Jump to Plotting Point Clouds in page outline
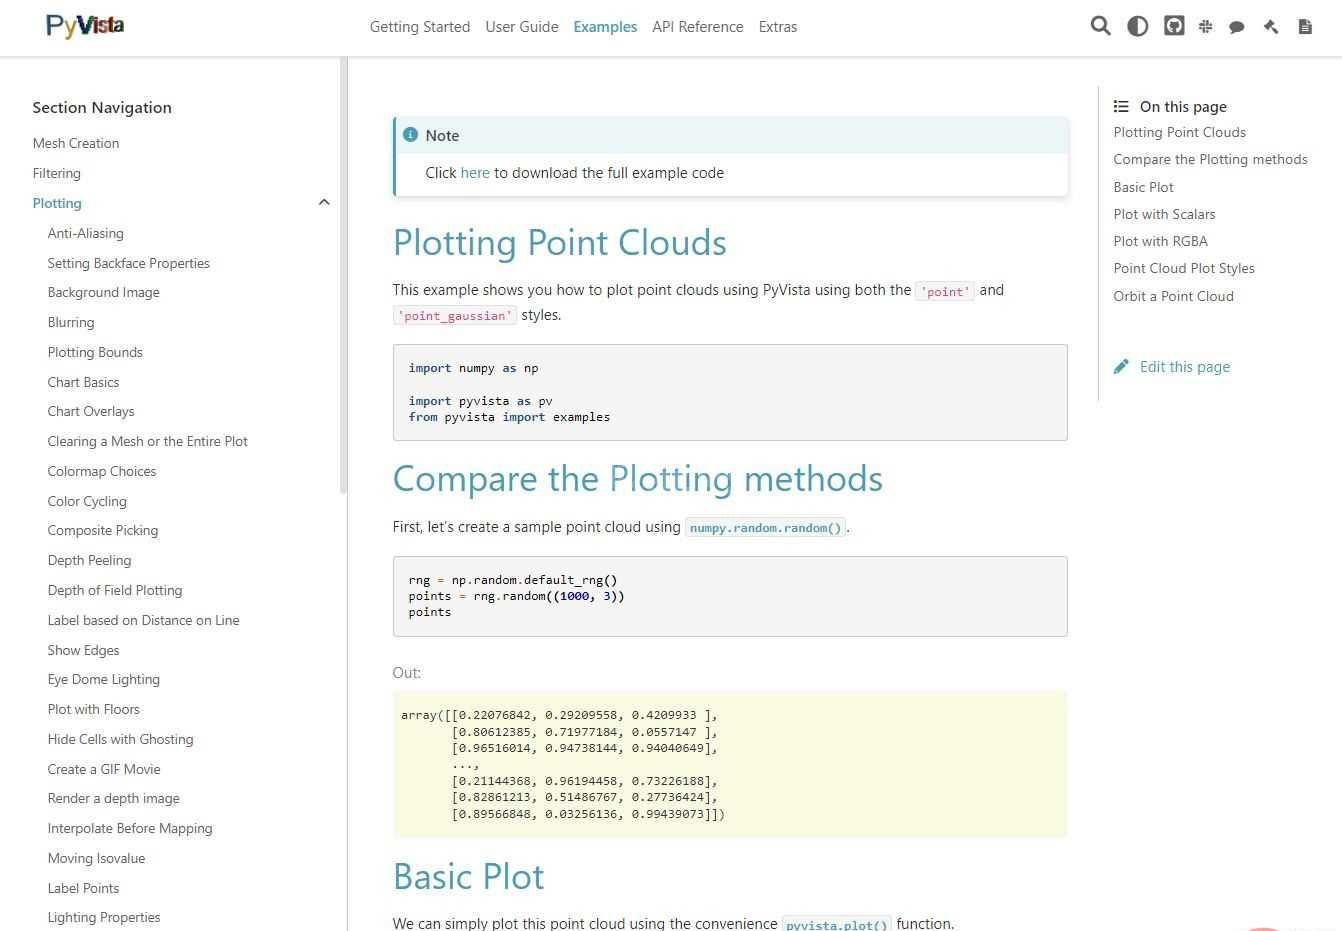Image resolution: width=1342 pixels, height=931 pixels. 1179,132
